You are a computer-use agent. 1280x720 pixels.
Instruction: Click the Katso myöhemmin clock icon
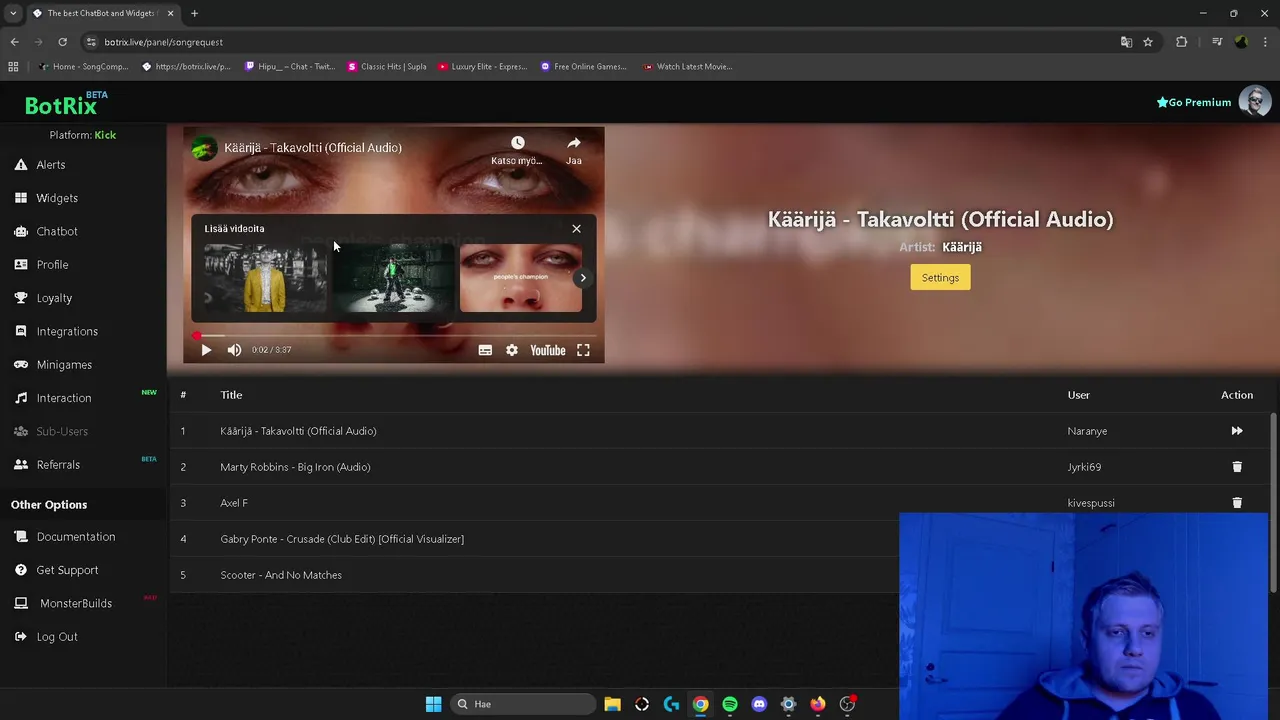tap(517, 143)
